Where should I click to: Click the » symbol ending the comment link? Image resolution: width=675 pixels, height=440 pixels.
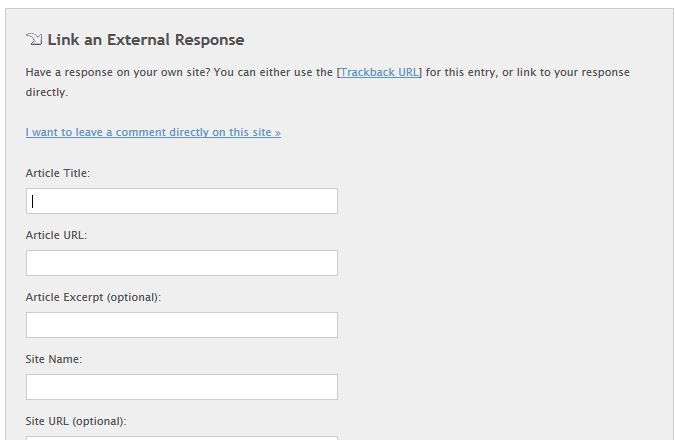coord(277,132)
